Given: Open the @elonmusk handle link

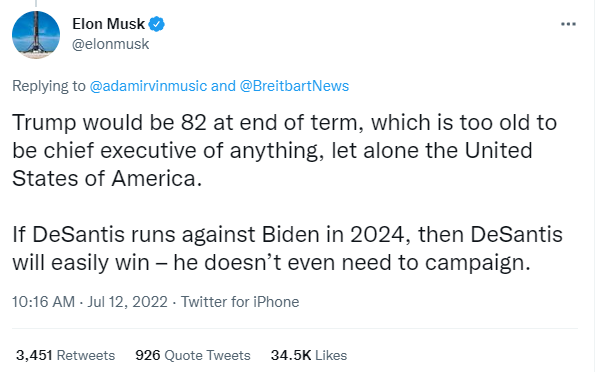Looking at the screenshot, I should pos(110,44).
